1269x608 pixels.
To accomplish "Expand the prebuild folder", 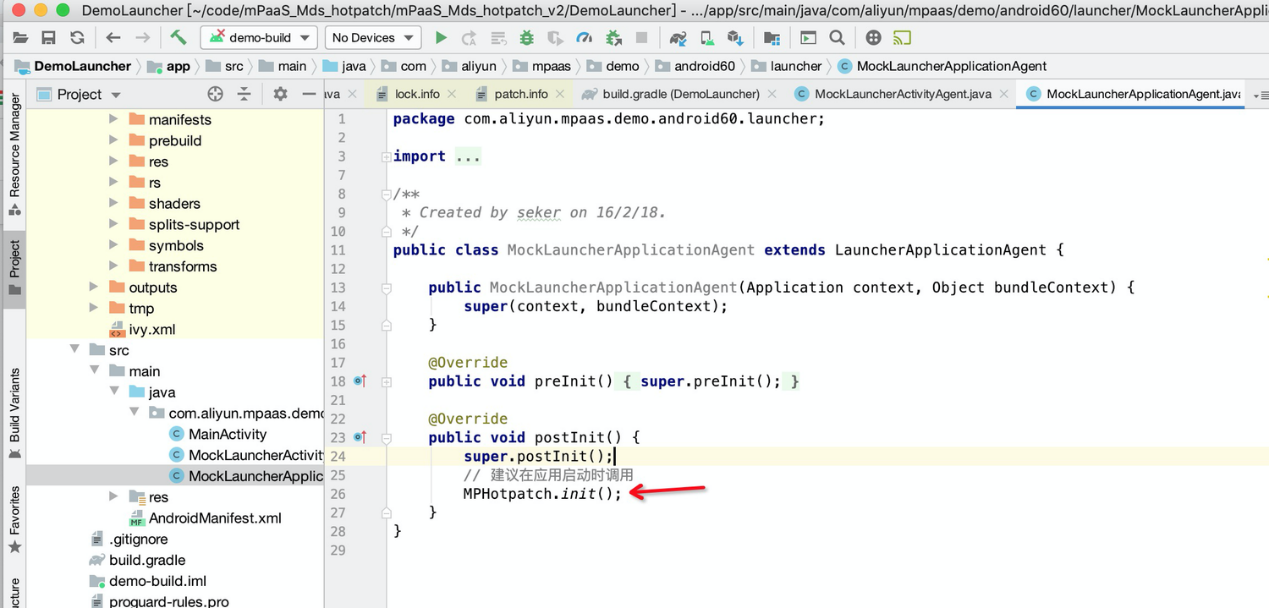I will pyautogui.click(x=113, y=140).
